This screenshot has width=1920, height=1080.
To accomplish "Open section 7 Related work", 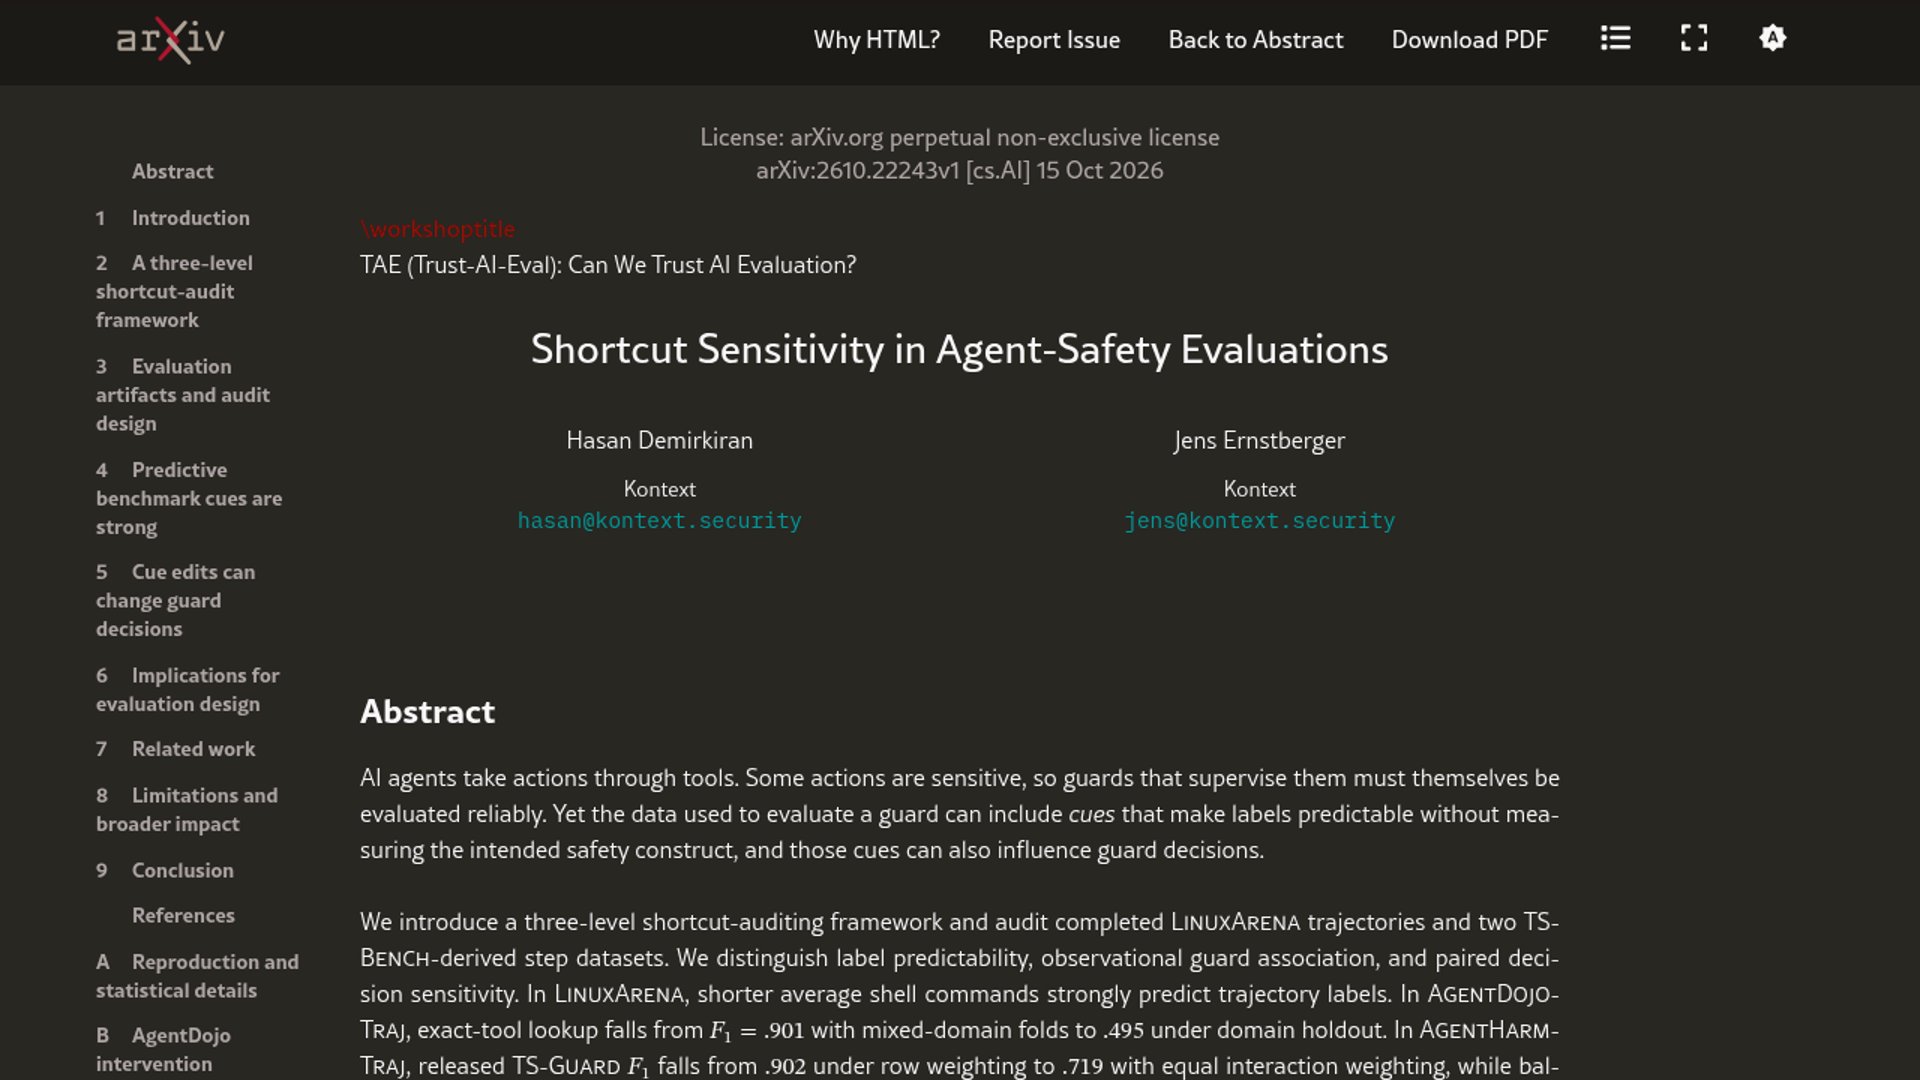I will pyautogui.click(x=175, y=749).
